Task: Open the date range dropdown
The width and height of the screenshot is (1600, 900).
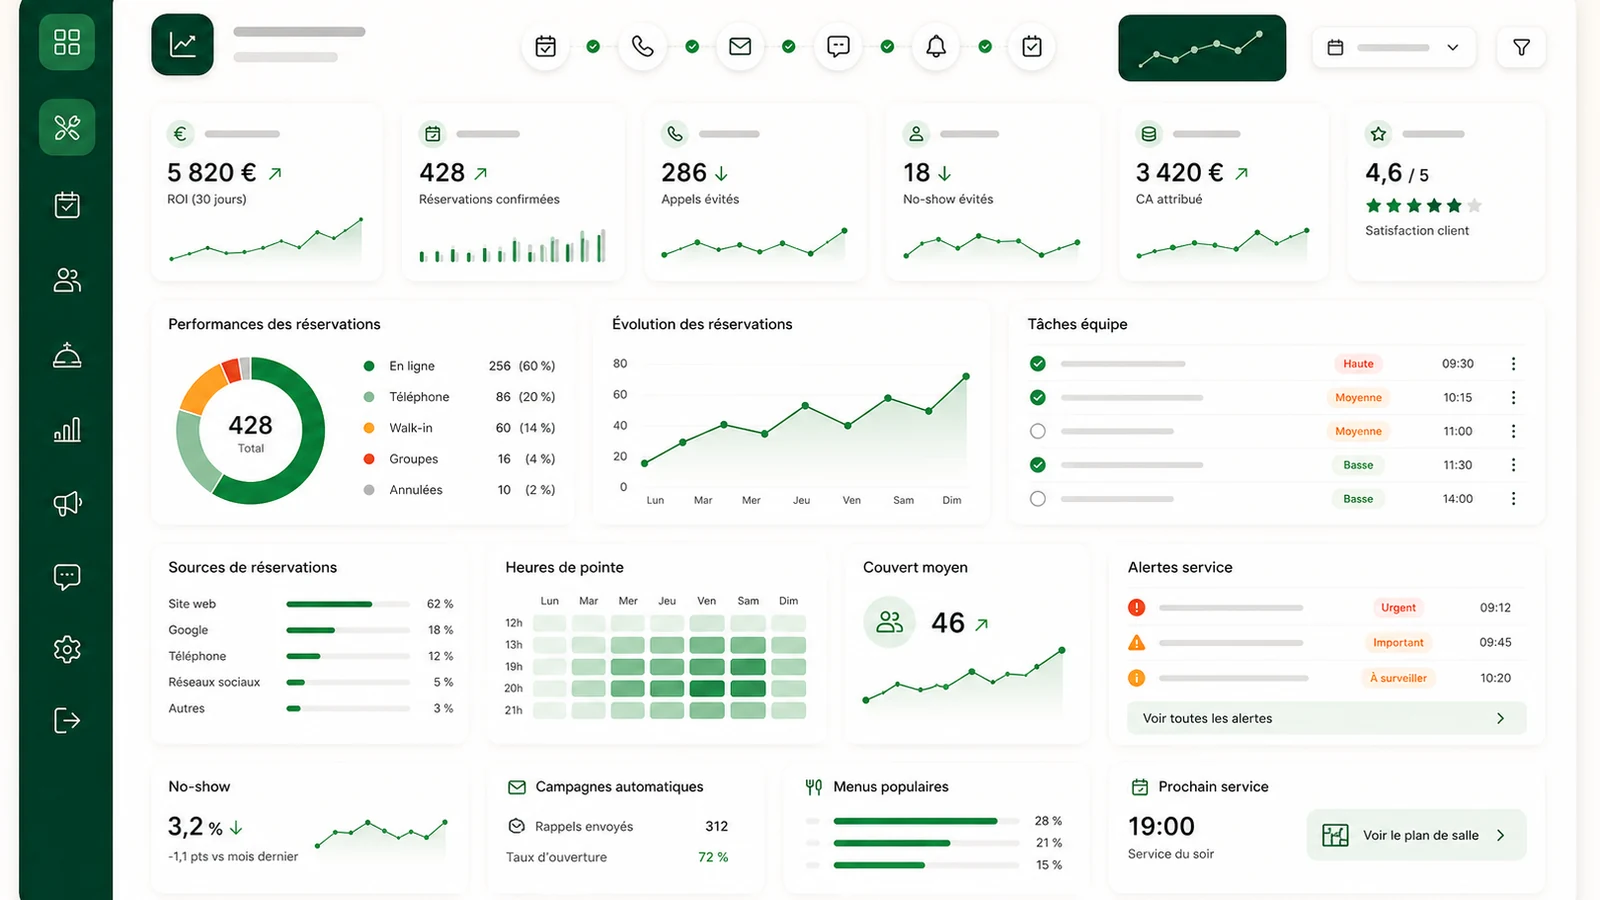Action: click(1393, 47)
